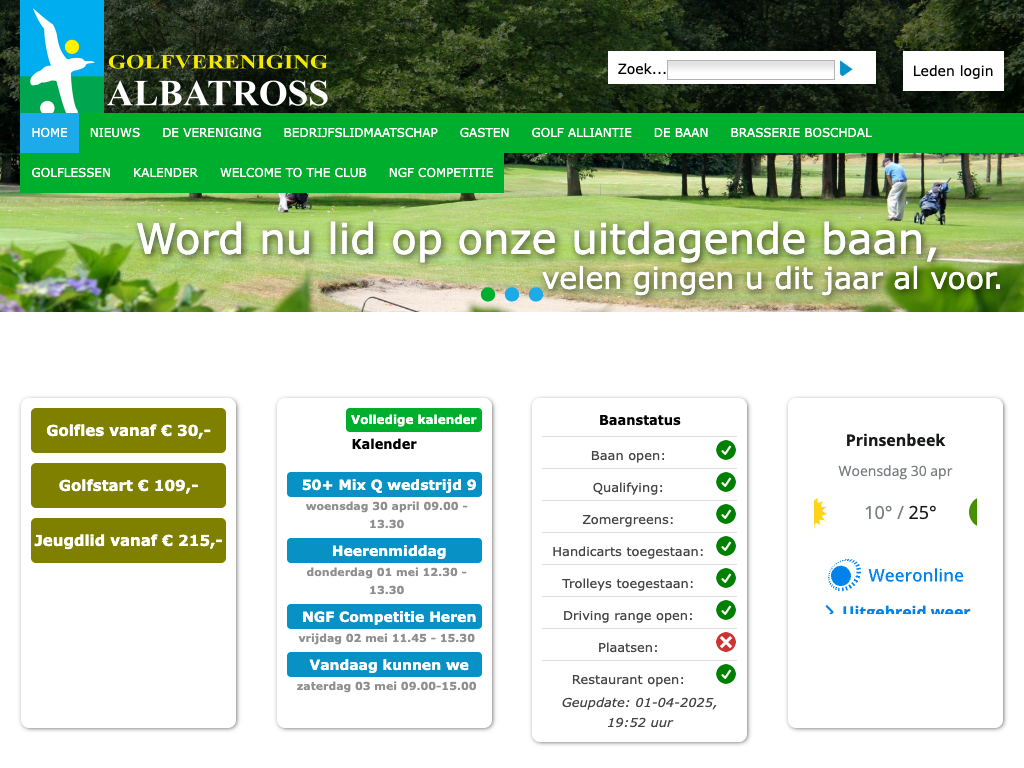
Task: Open the De Baan menu
Action: point(681,133)
